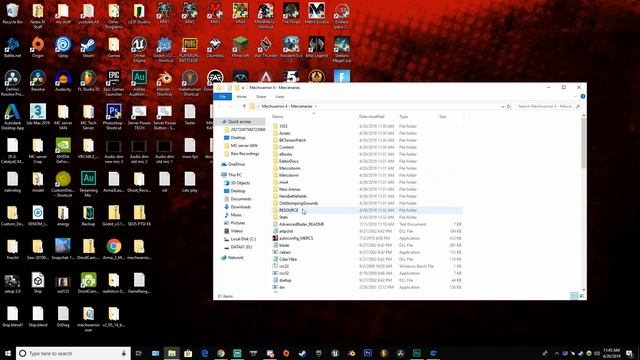Launch the Adobe Audition desktop shortcut
Screen dimensions: 640x360
139,83
